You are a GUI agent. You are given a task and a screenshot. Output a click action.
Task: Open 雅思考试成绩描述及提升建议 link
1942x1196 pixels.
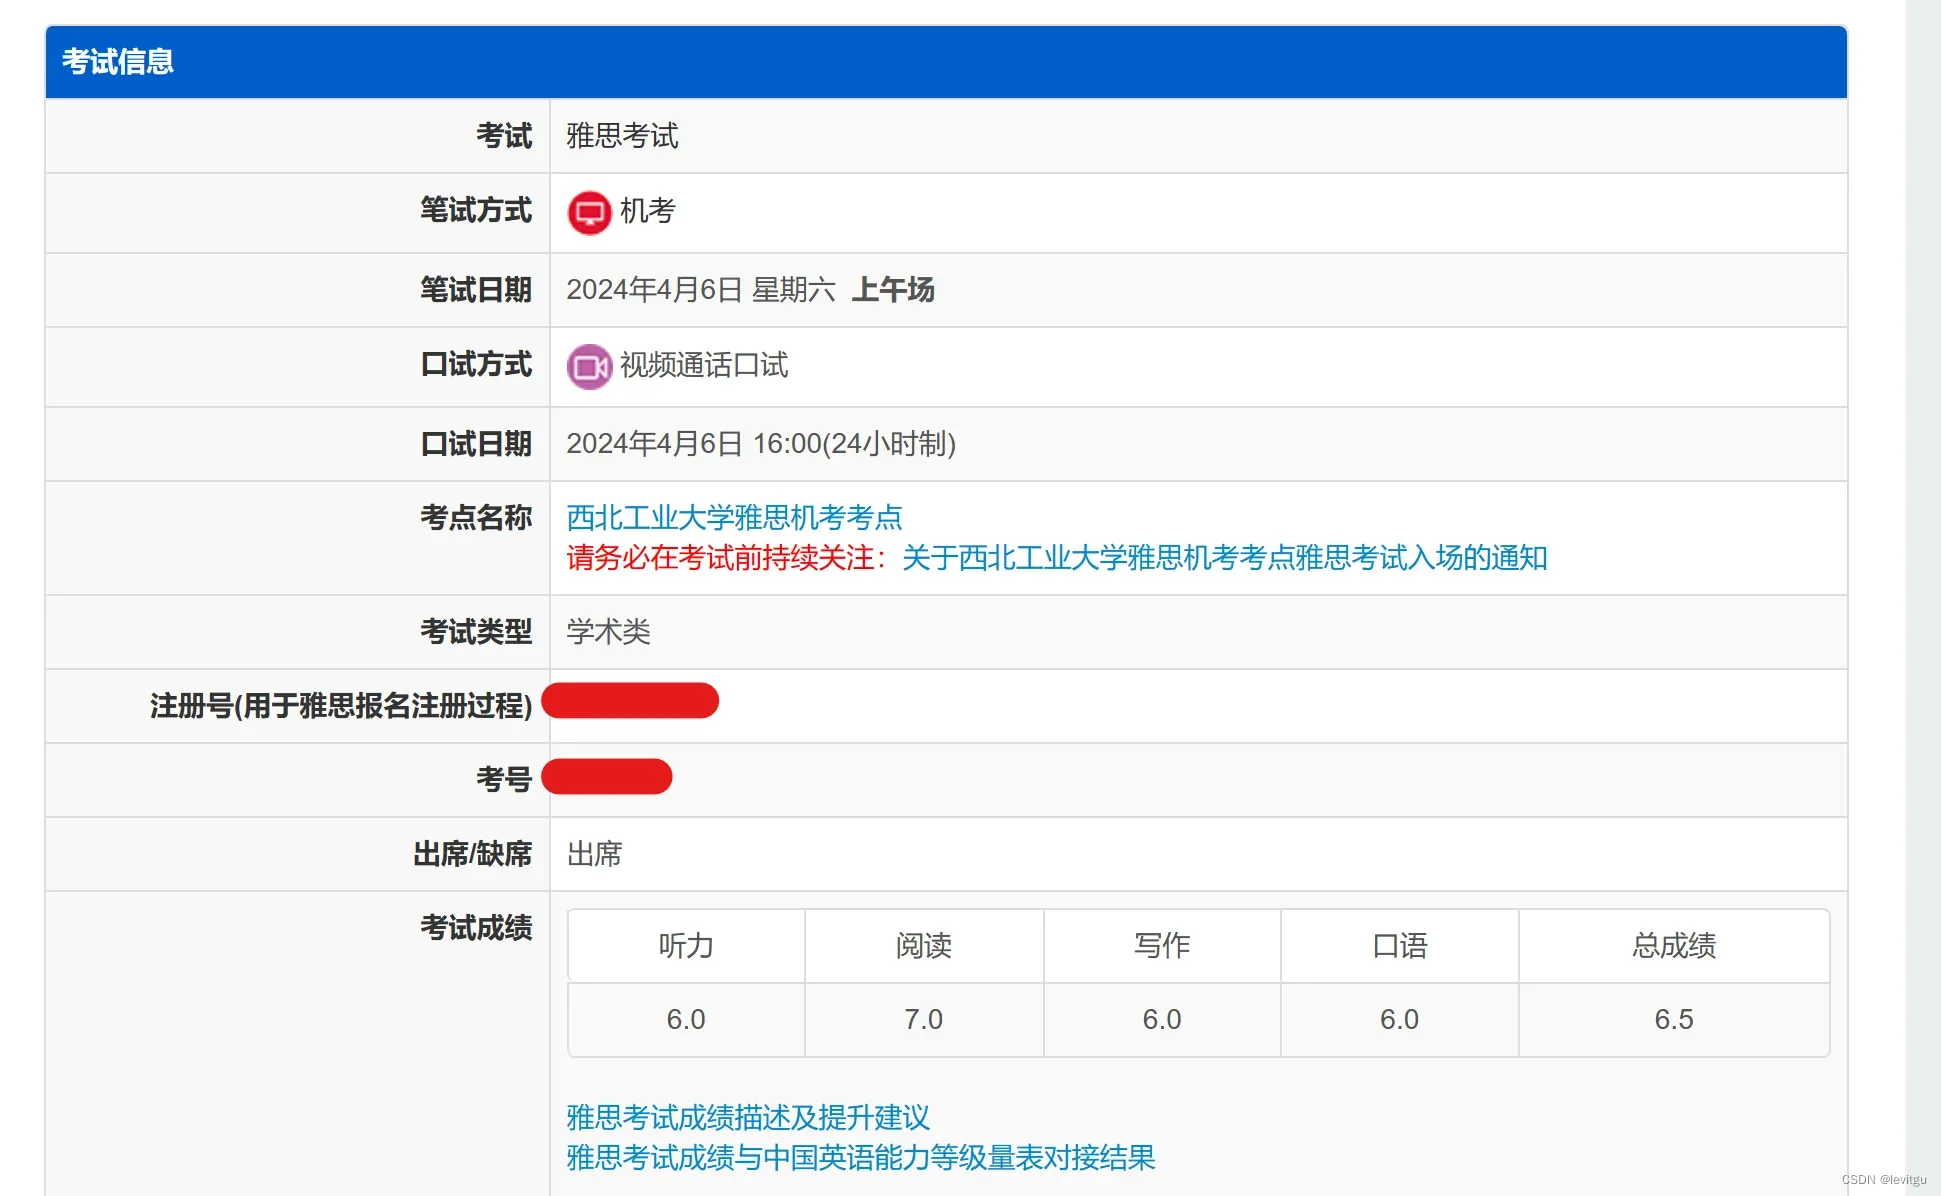pos(748,1117)
